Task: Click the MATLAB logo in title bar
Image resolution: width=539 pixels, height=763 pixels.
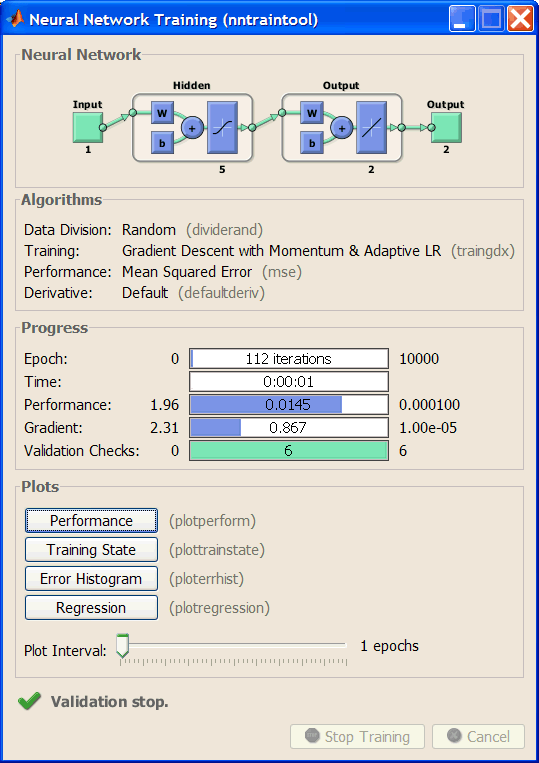Action: tap(15, 19)
